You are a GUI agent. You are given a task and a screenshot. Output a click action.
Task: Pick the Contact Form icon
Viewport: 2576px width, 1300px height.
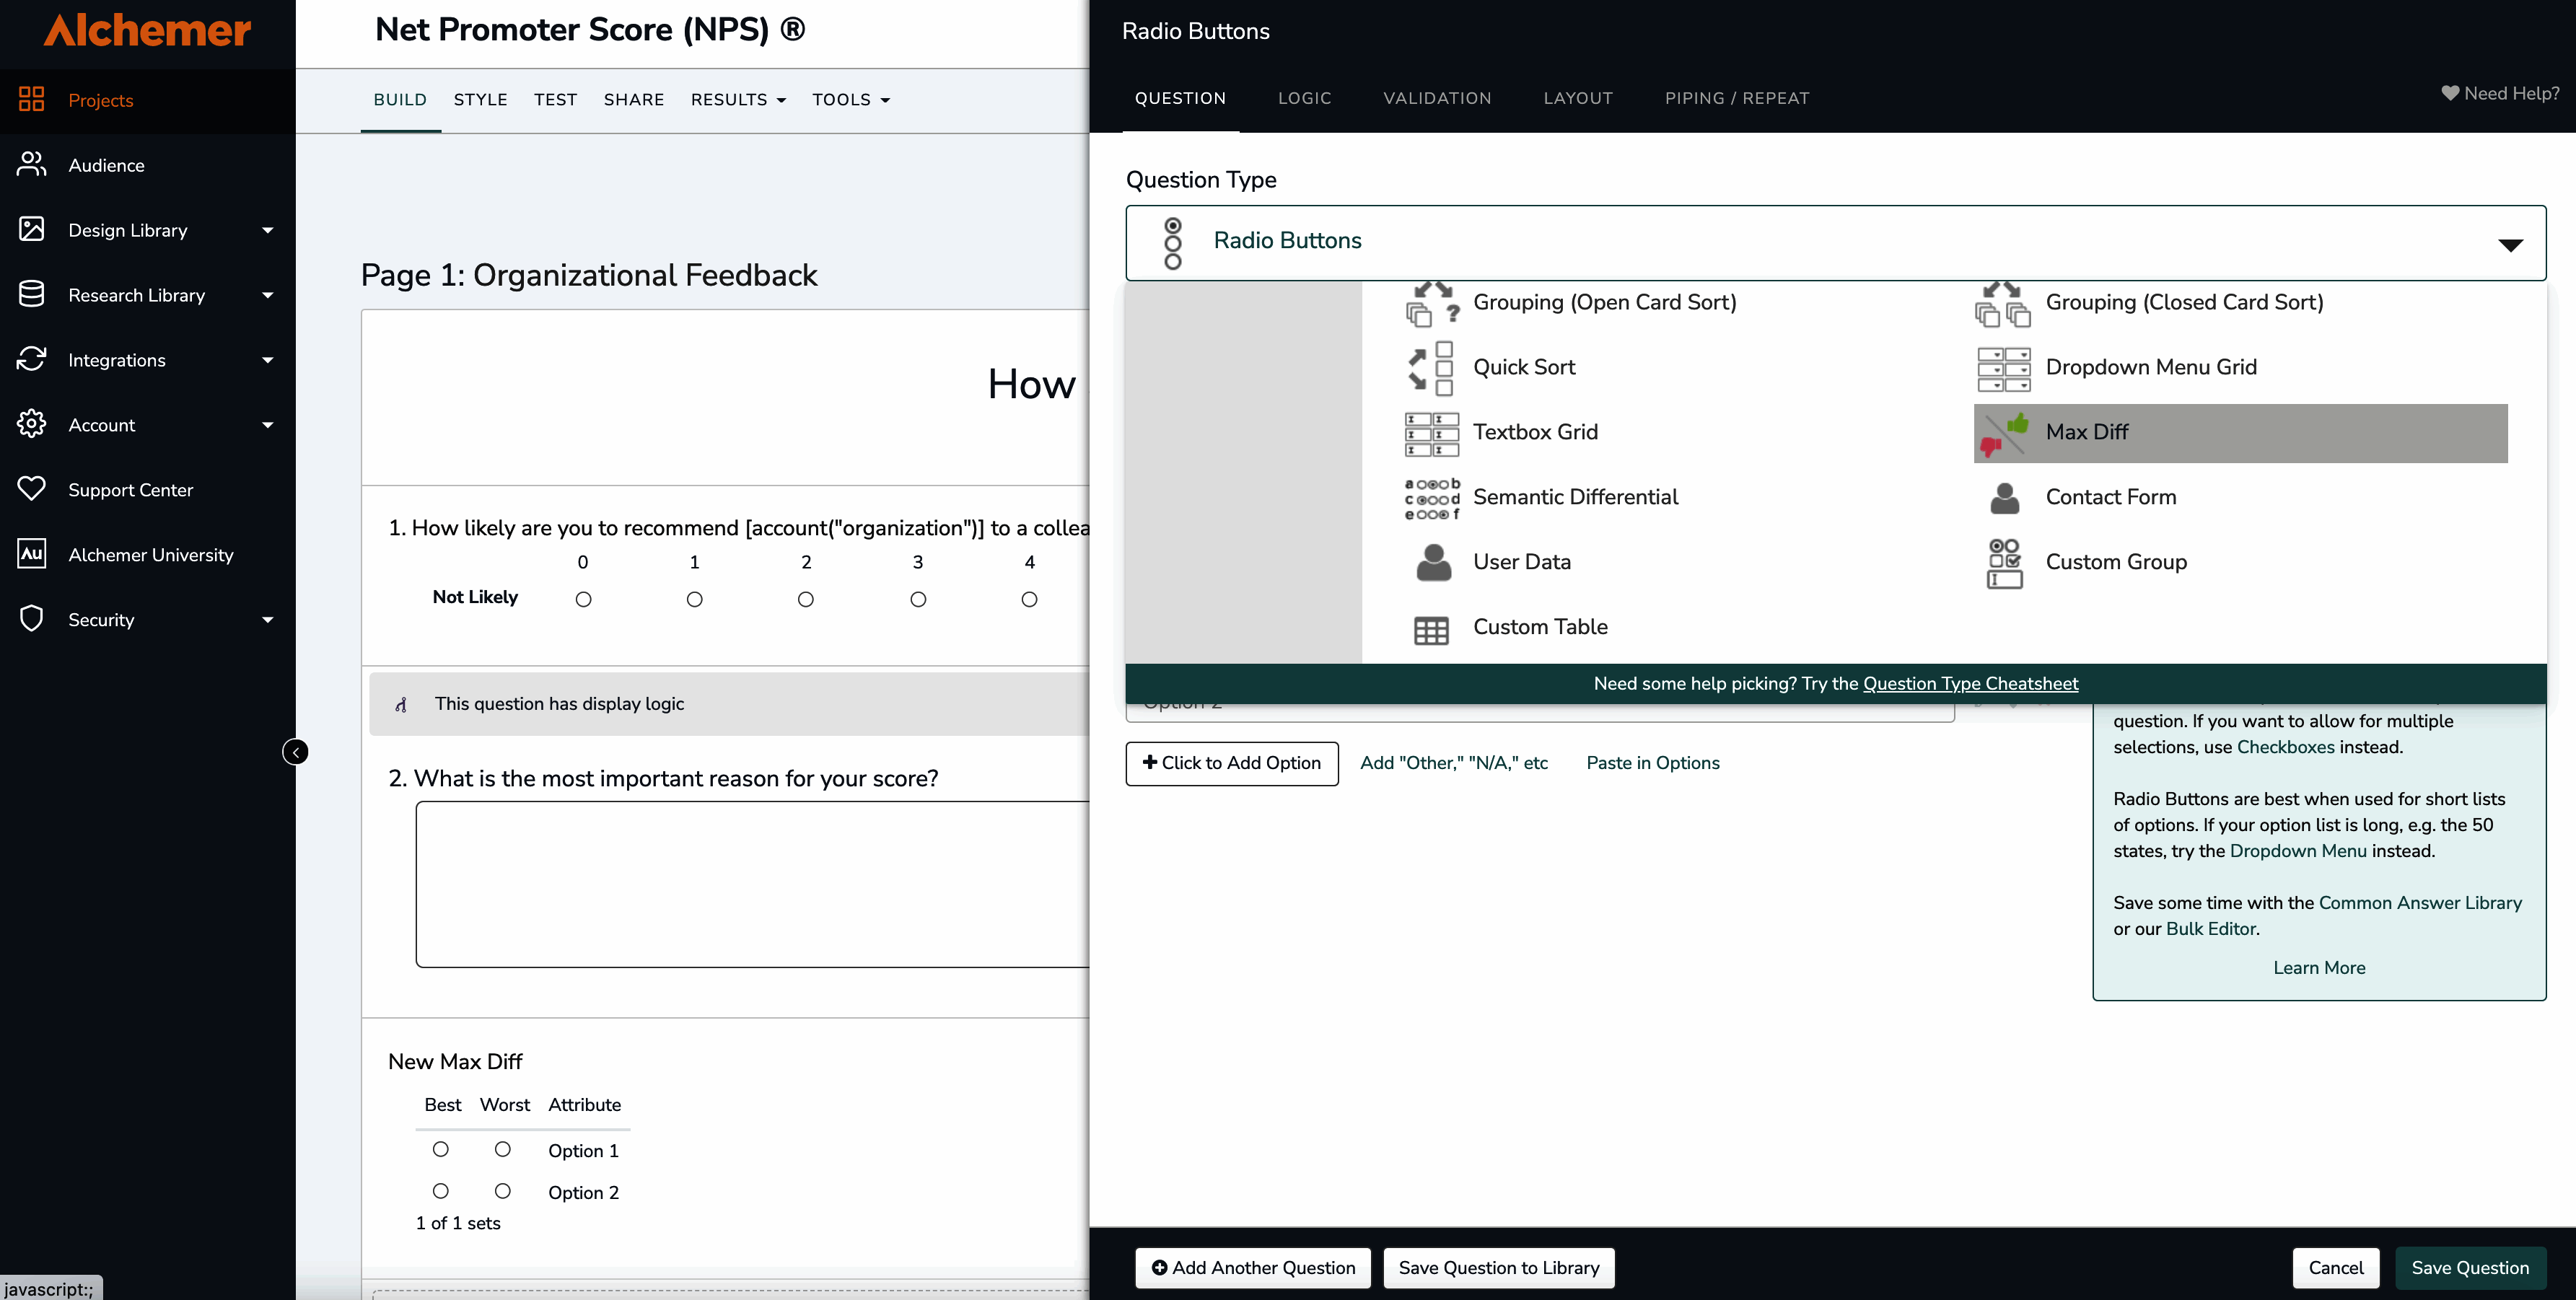[x=2004, y=498]
